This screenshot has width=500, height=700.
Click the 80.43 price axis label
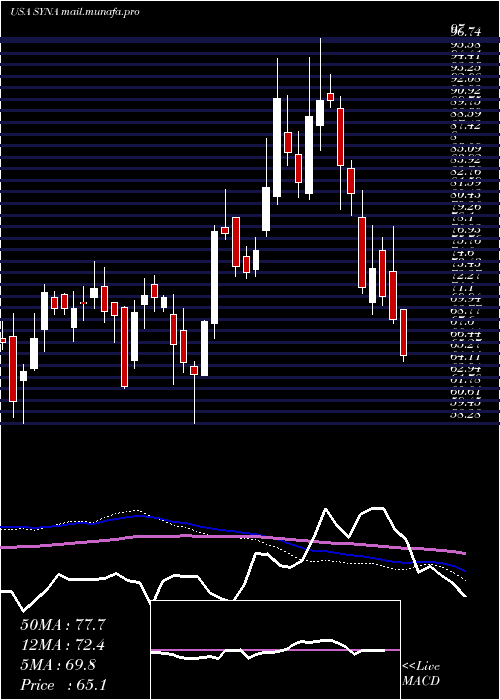(466, 195)
